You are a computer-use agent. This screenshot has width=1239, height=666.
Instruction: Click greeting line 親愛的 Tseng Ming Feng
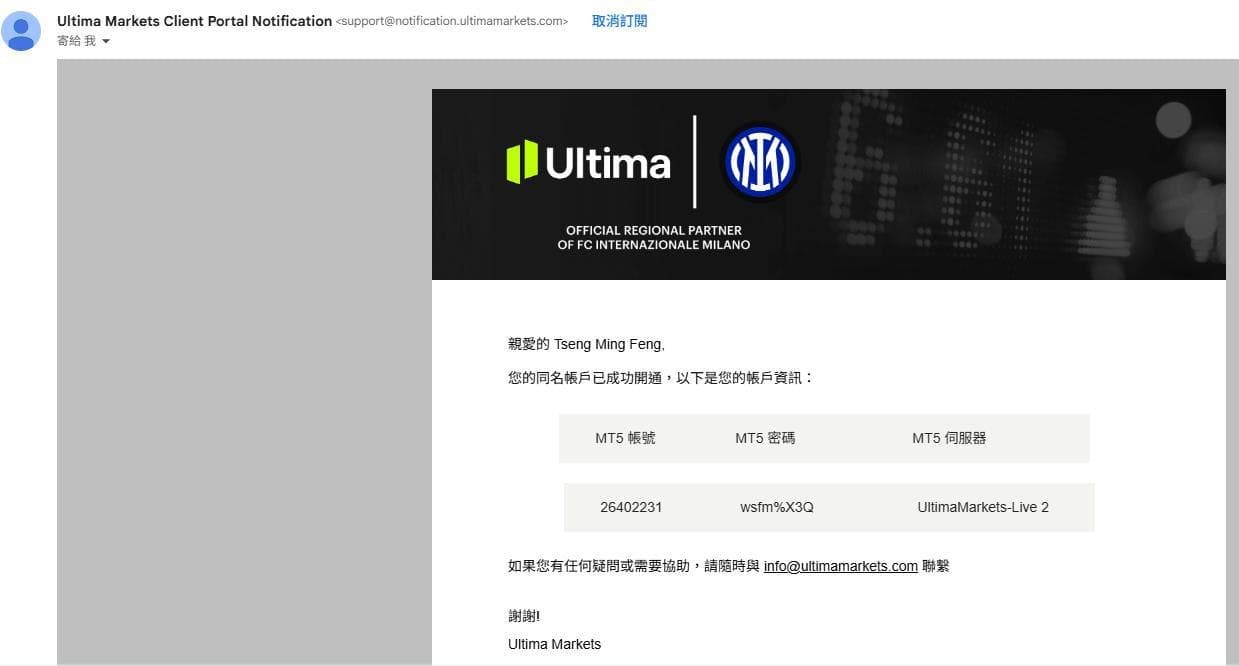[586, 344]
